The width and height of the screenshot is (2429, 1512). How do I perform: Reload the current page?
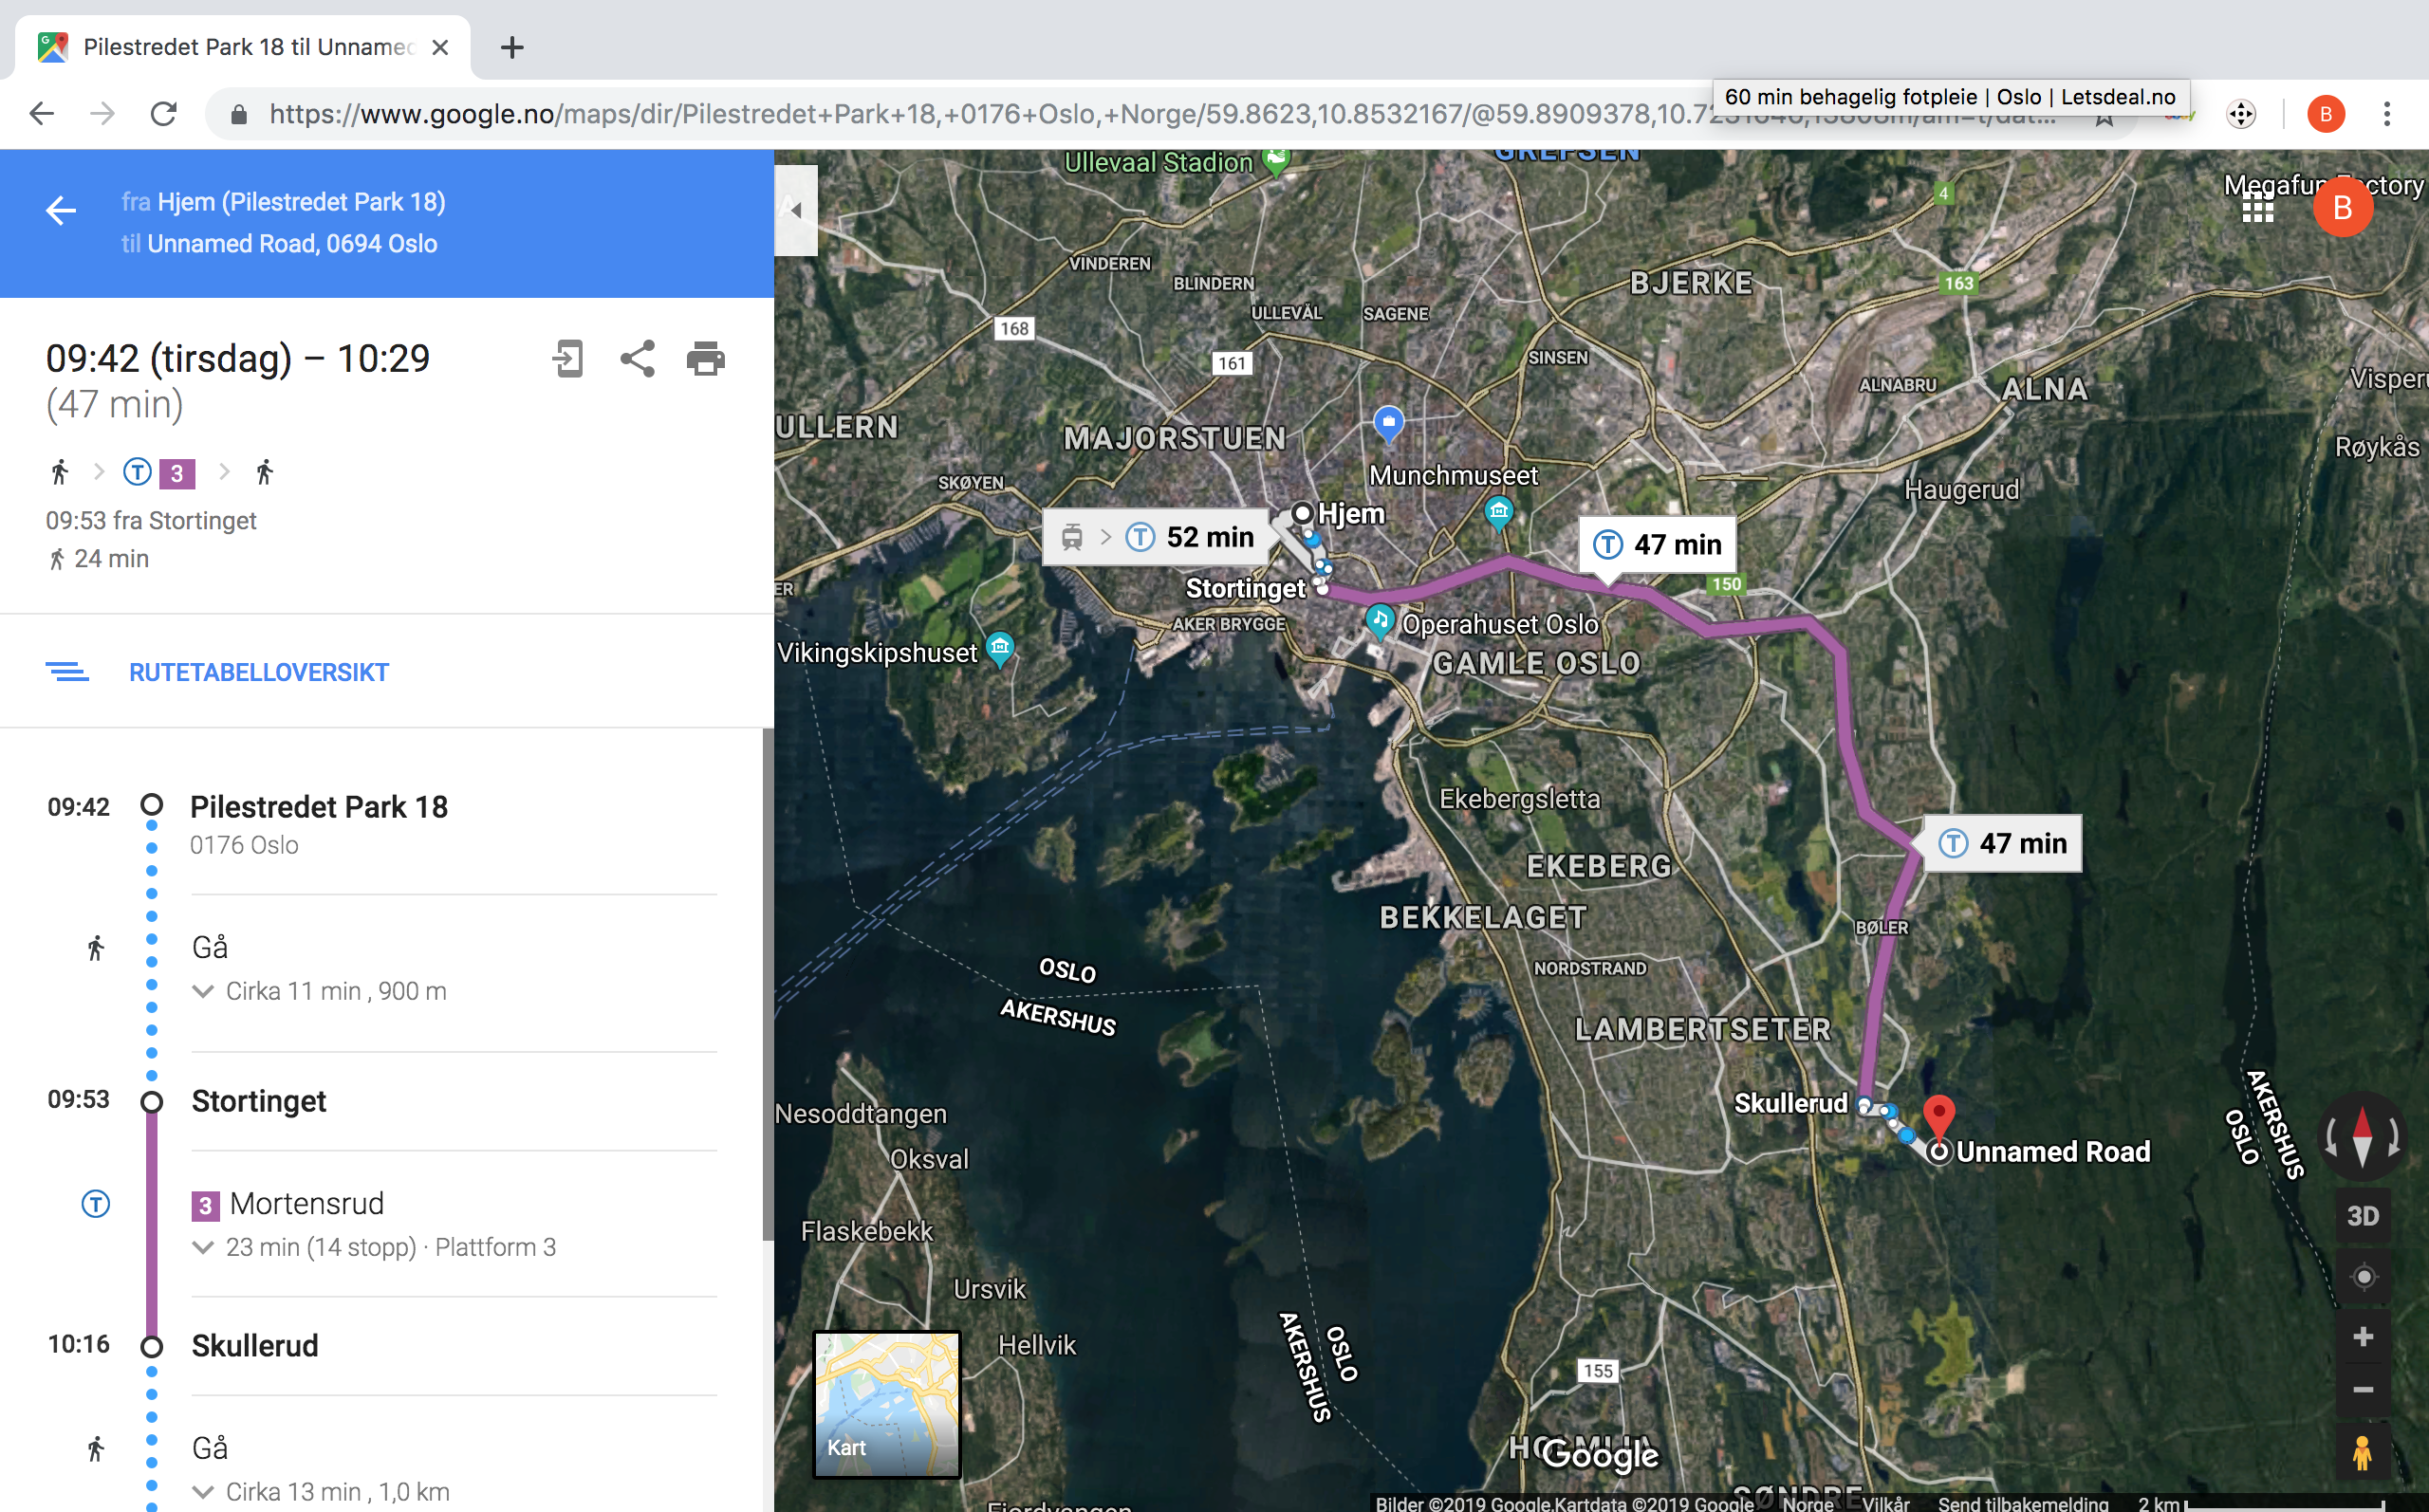pos(164,114)
